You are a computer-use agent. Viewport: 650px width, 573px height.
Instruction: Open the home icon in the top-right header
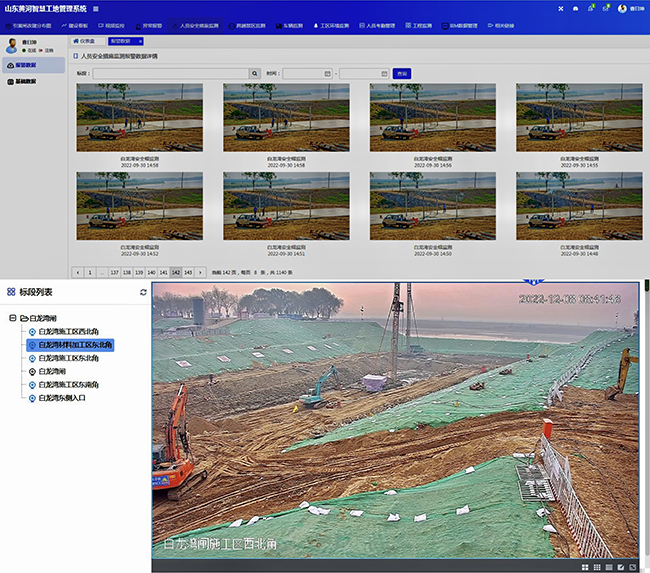[575, 9]
